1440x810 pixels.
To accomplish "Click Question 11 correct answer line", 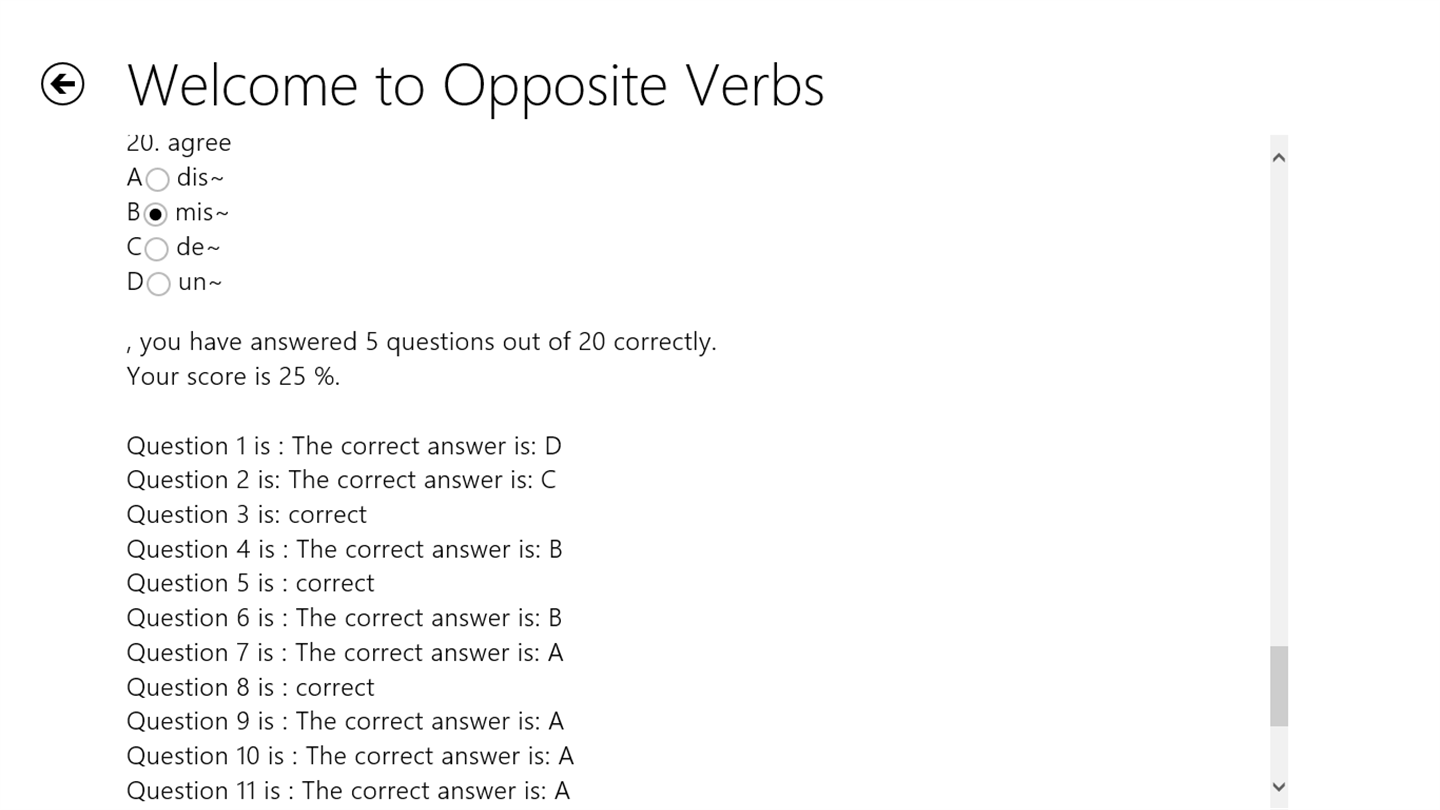I will 348,791.
